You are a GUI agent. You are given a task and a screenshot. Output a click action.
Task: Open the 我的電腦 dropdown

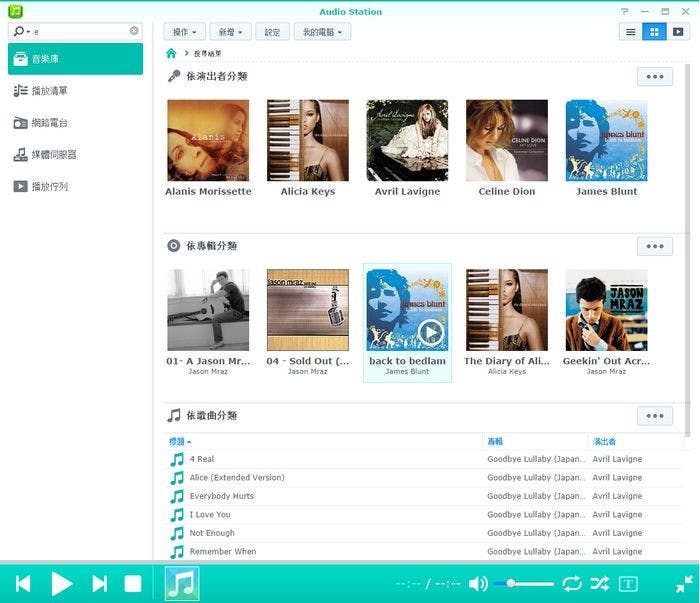tap(322, 32)
